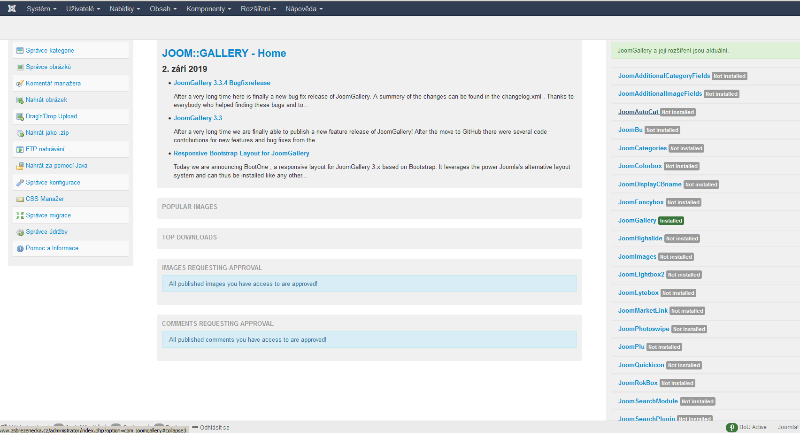Screen dimensions: 800x433
Task: Open the Nabídky dropdown menu
Action: (x=124, y=9)
